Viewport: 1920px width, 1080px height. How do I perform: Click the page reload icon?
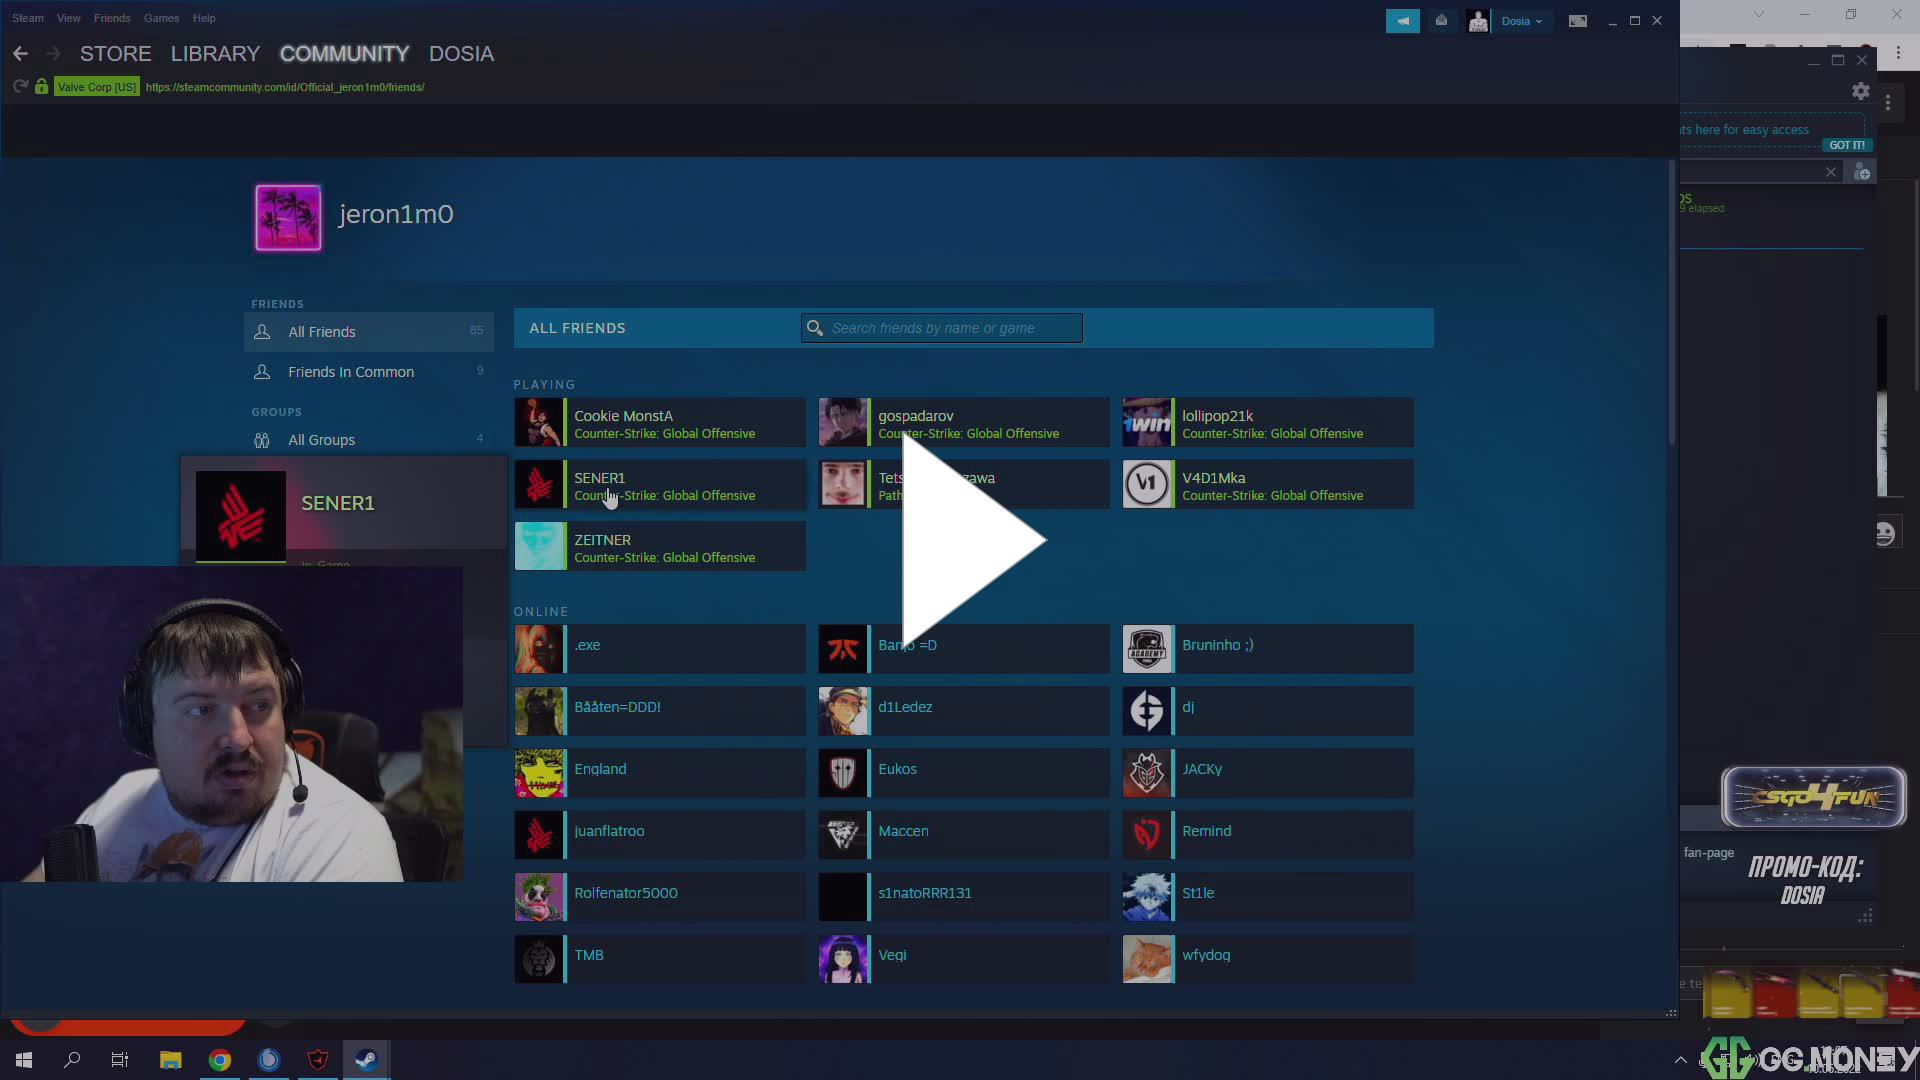click(x=20, y=87)
